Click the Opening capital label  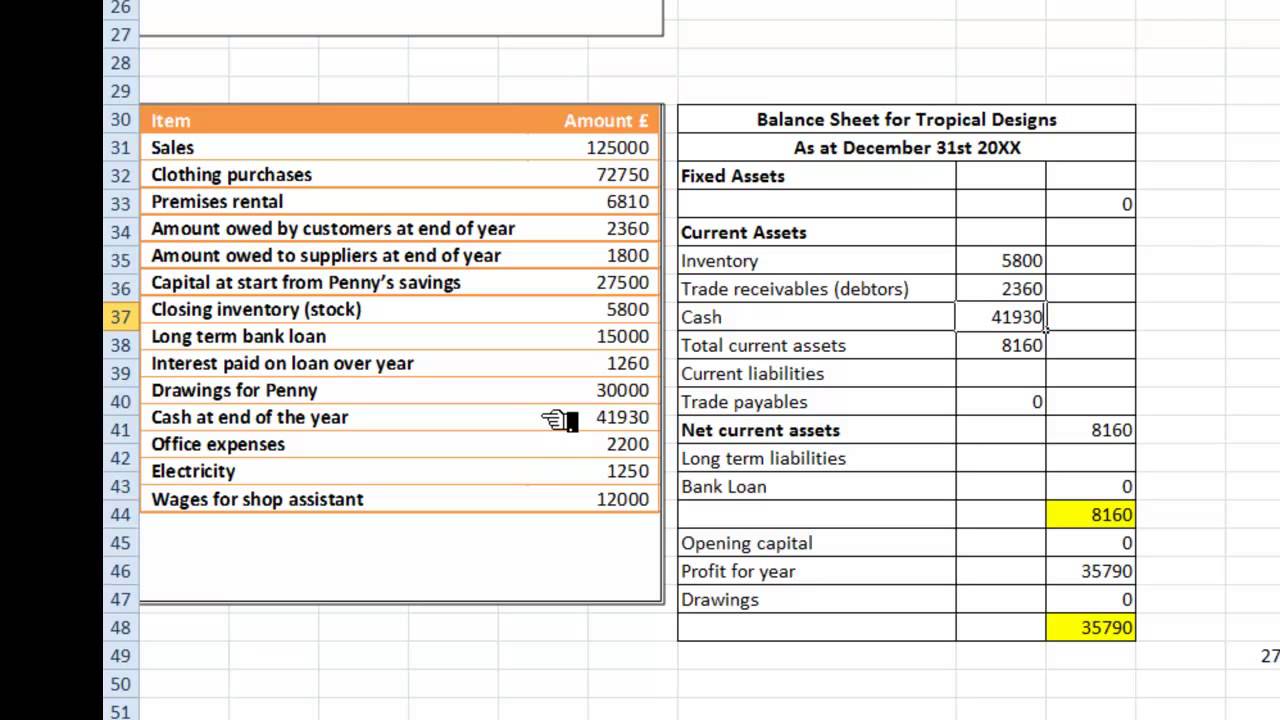[747, 543]
